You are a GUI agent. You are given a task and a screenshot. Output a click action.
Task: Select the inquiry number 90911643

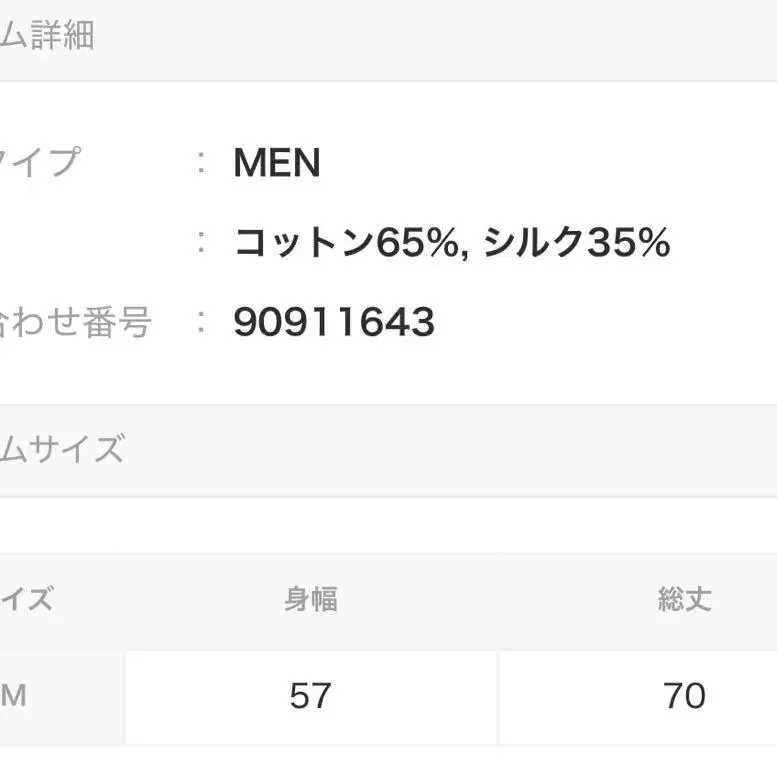[x=334, y=322]
